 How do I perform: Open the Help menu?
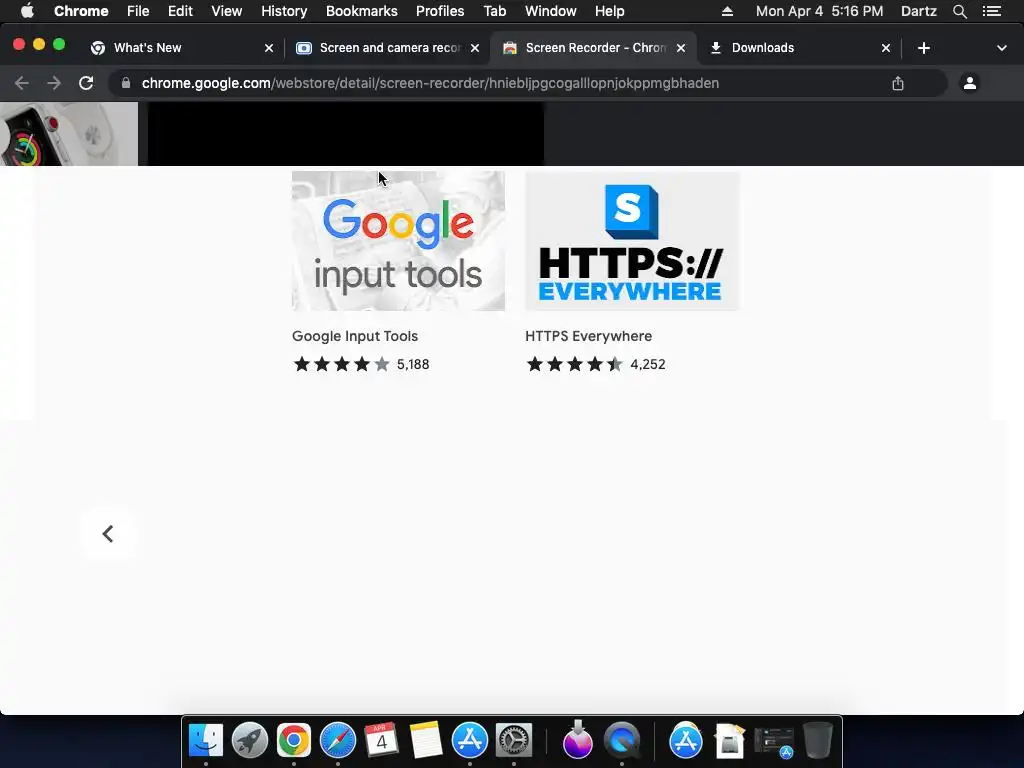tap(609, 11)
